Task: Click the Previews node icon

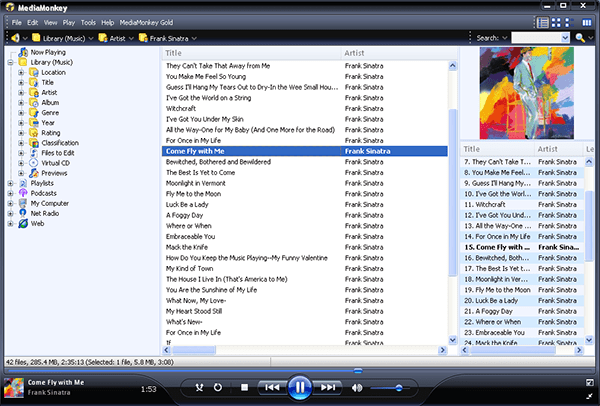Action: click(x=34, y=173)
